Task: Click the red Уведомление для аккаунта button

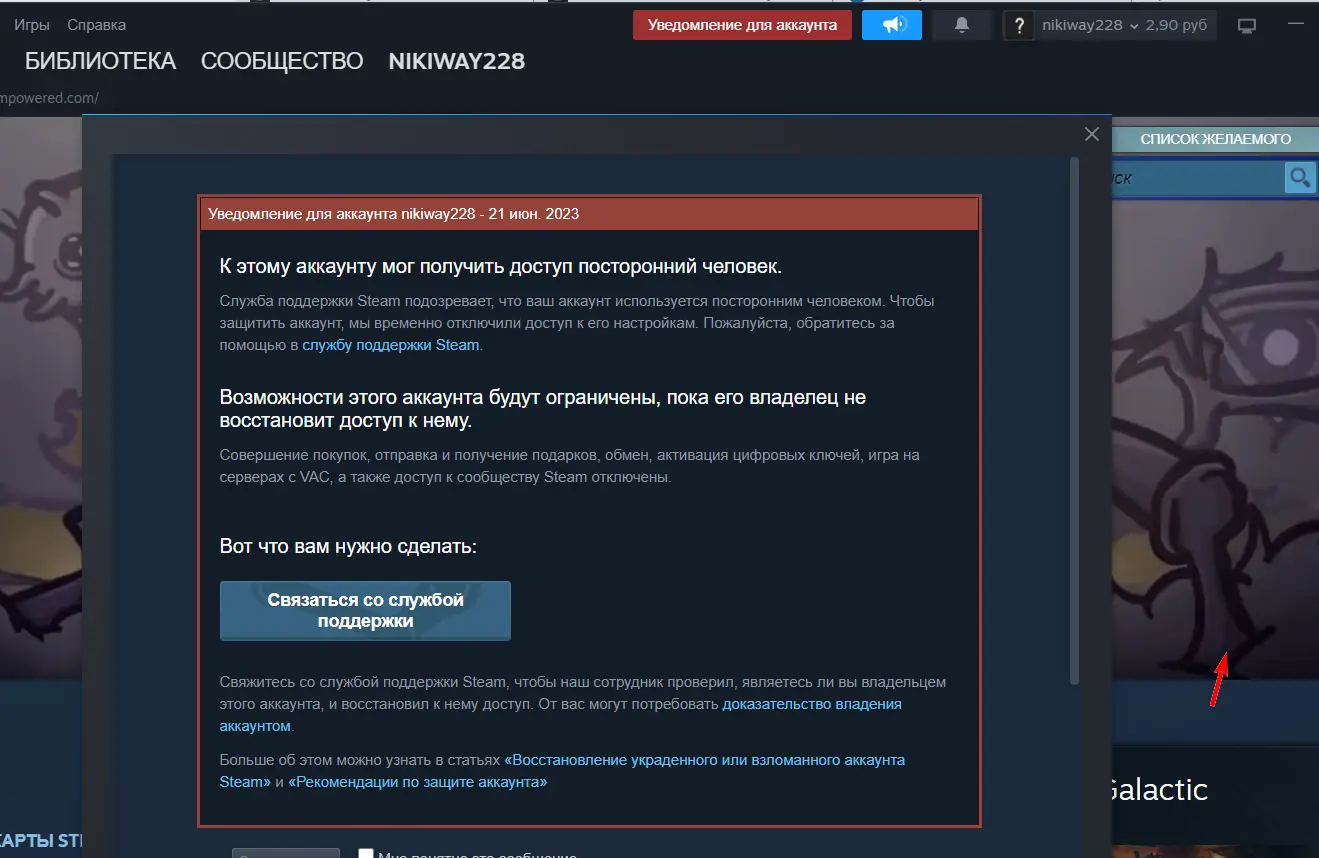Action: pos(742,25)
